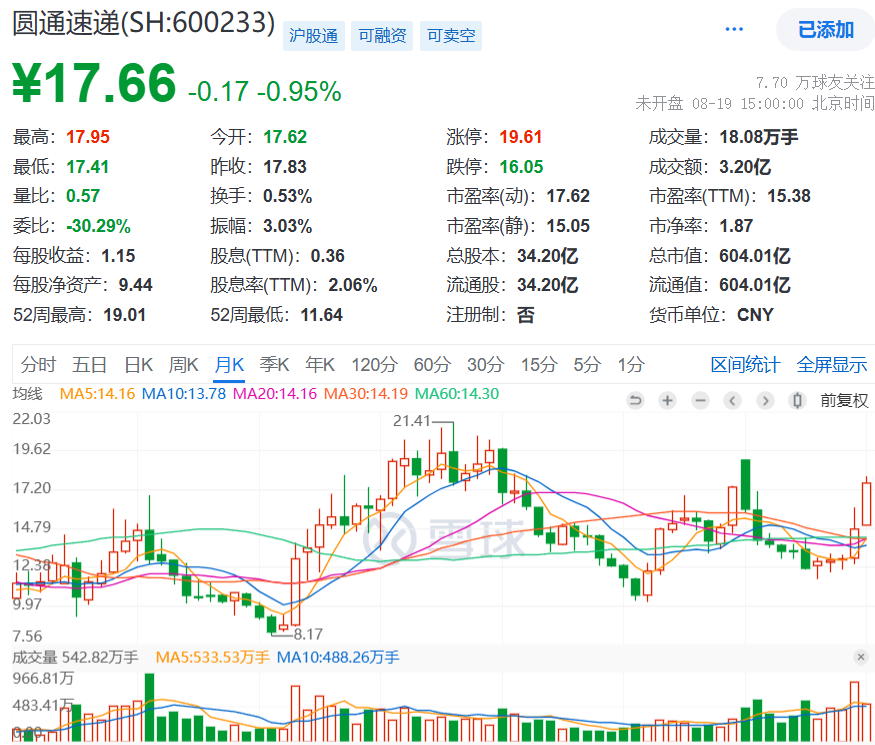Close the 成交量 volume panel

coord(861,657)
